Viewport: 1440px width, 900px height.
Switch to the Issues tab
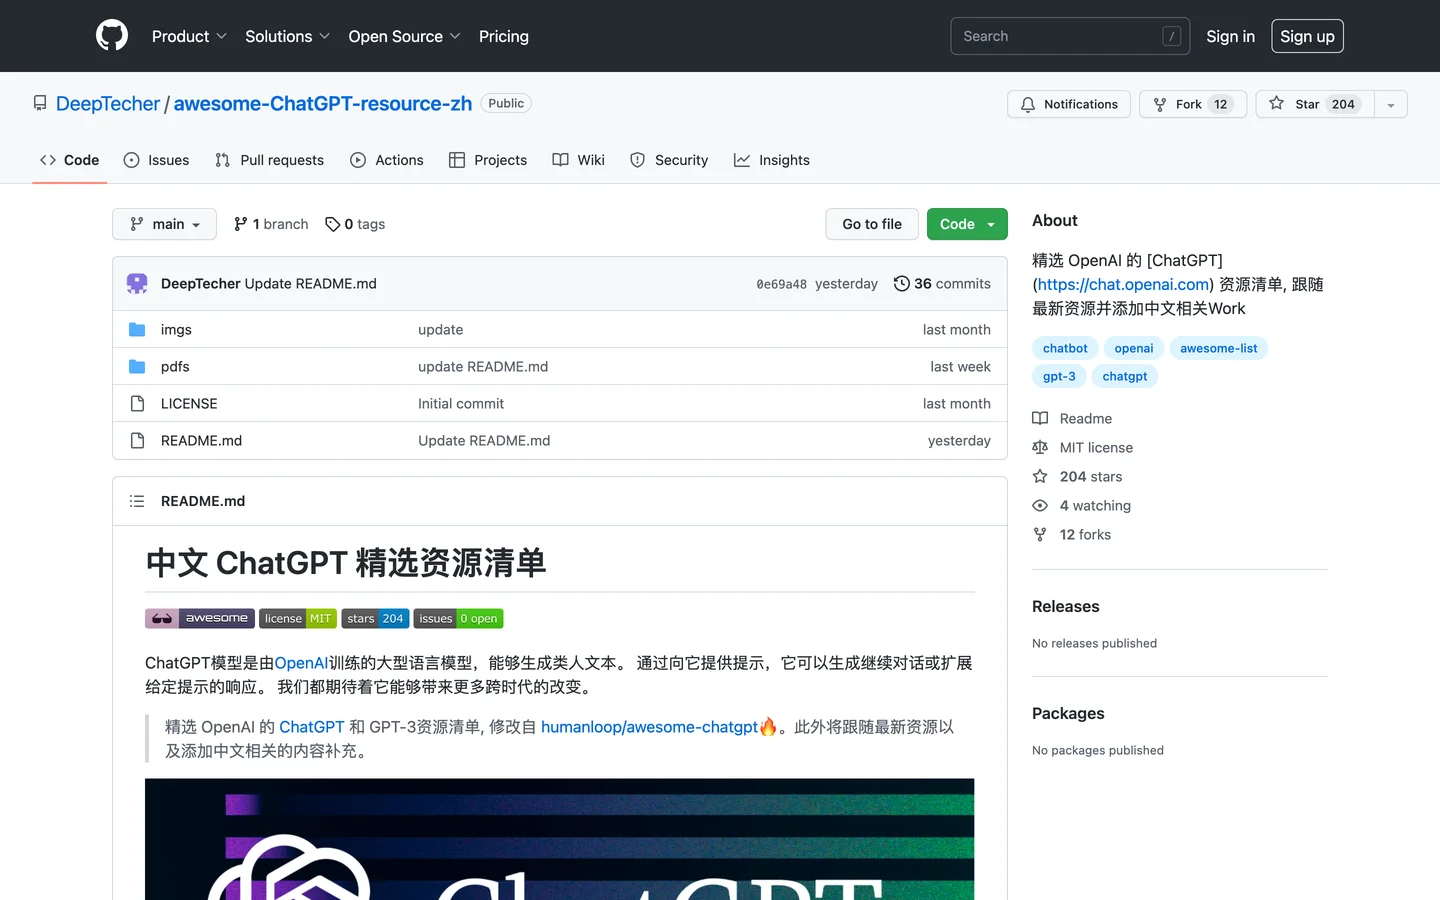pyautogui.click(x=156, y=160)
